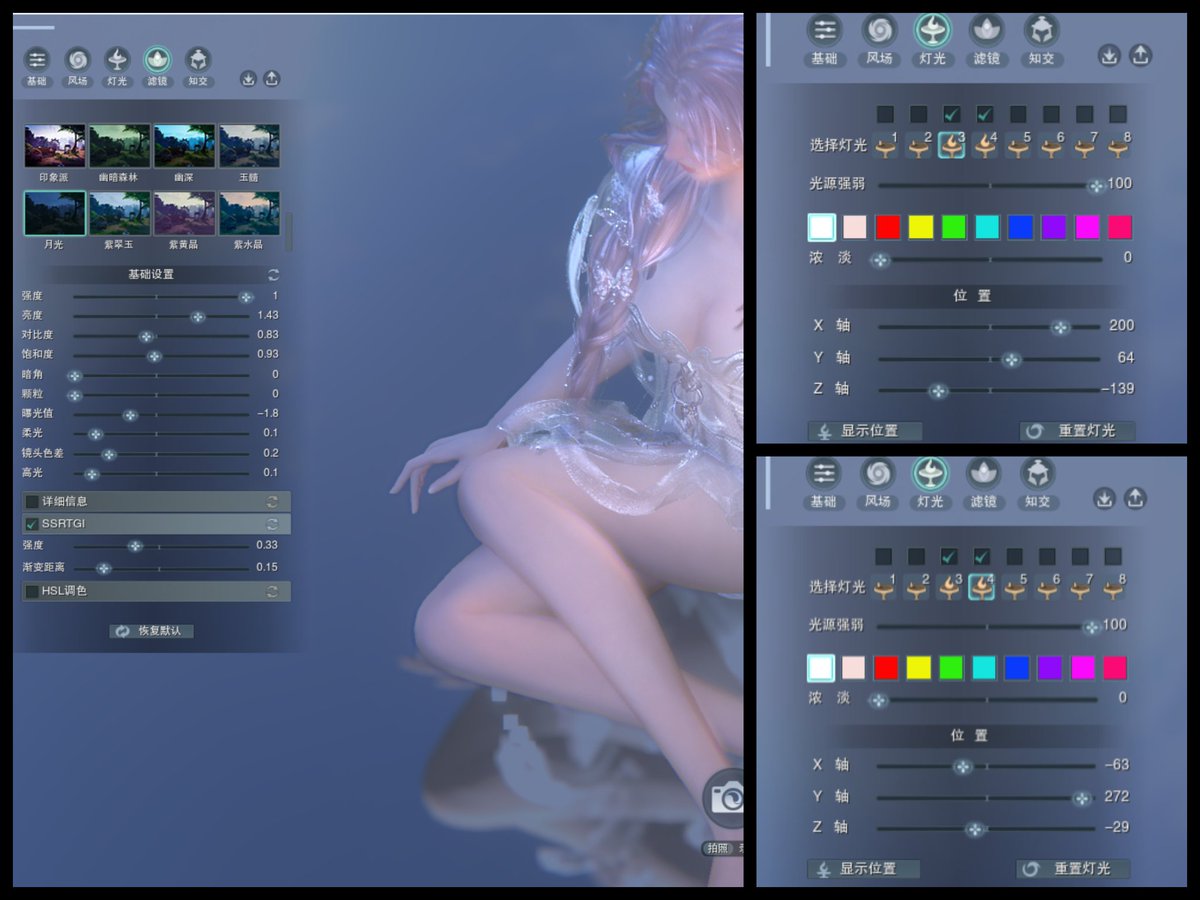This screenshot has width=1200, height=900.
Task: Click the download icon in the lower-right panel
Action: point(1104,498)
